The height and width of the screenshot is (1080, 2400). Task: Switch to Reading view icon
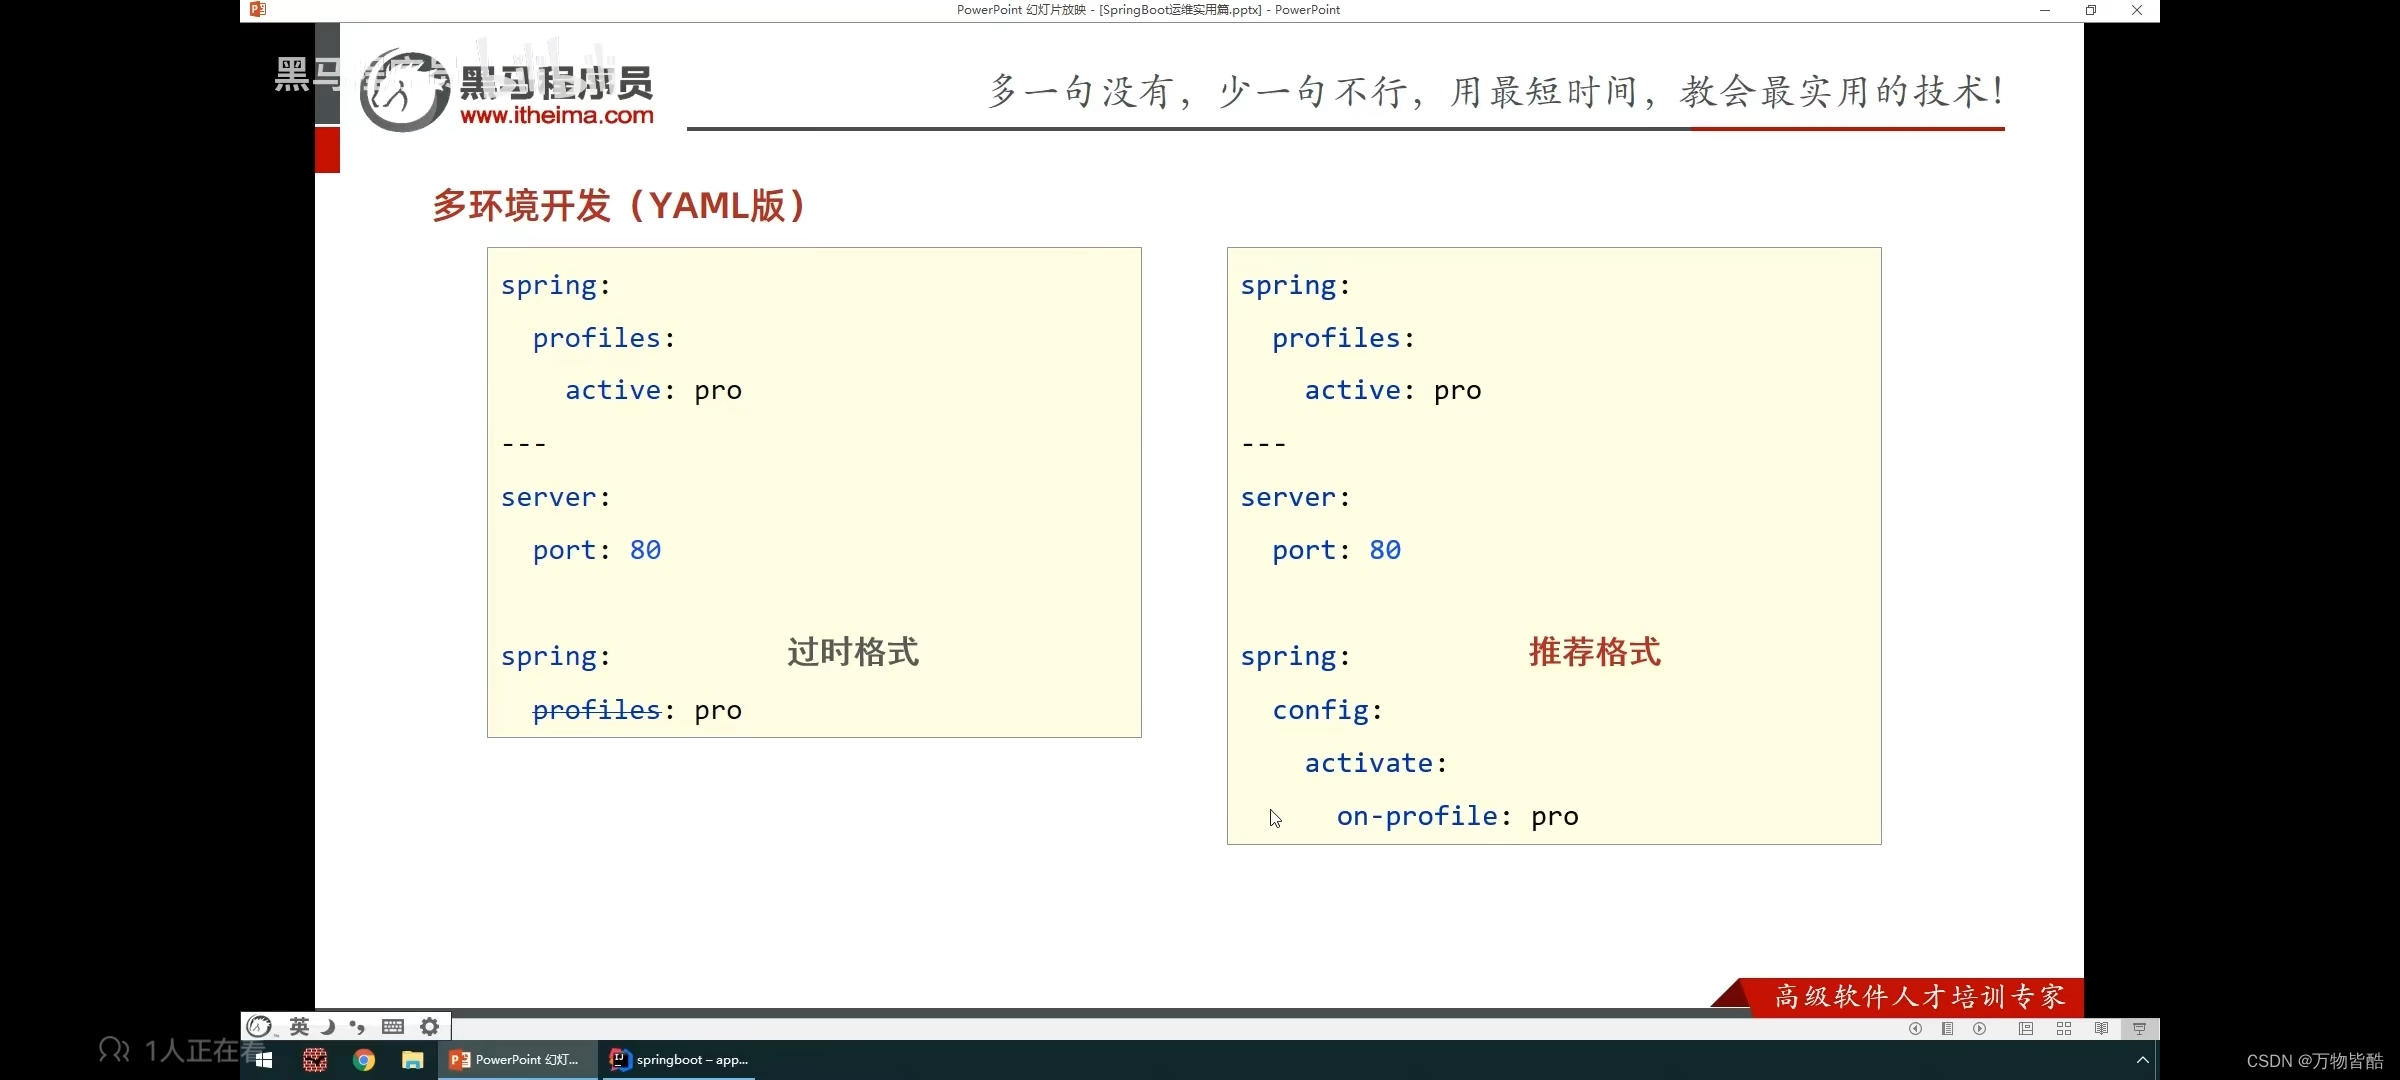tap(2101, 1028)
